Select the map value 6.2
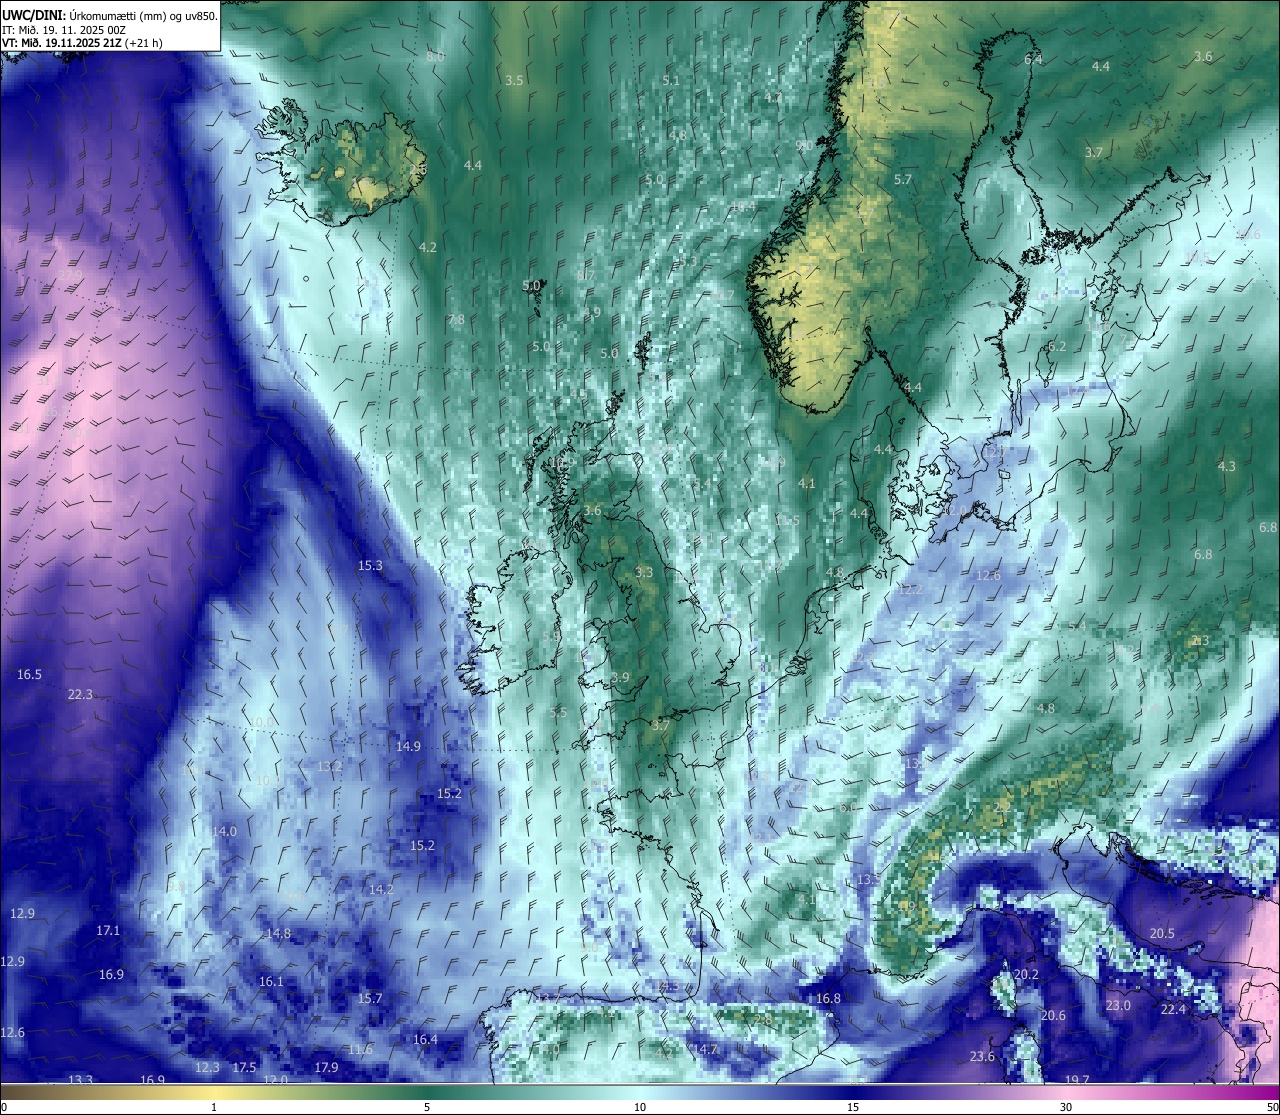Viewport: 1280px width, 1115px height. 1057,346
